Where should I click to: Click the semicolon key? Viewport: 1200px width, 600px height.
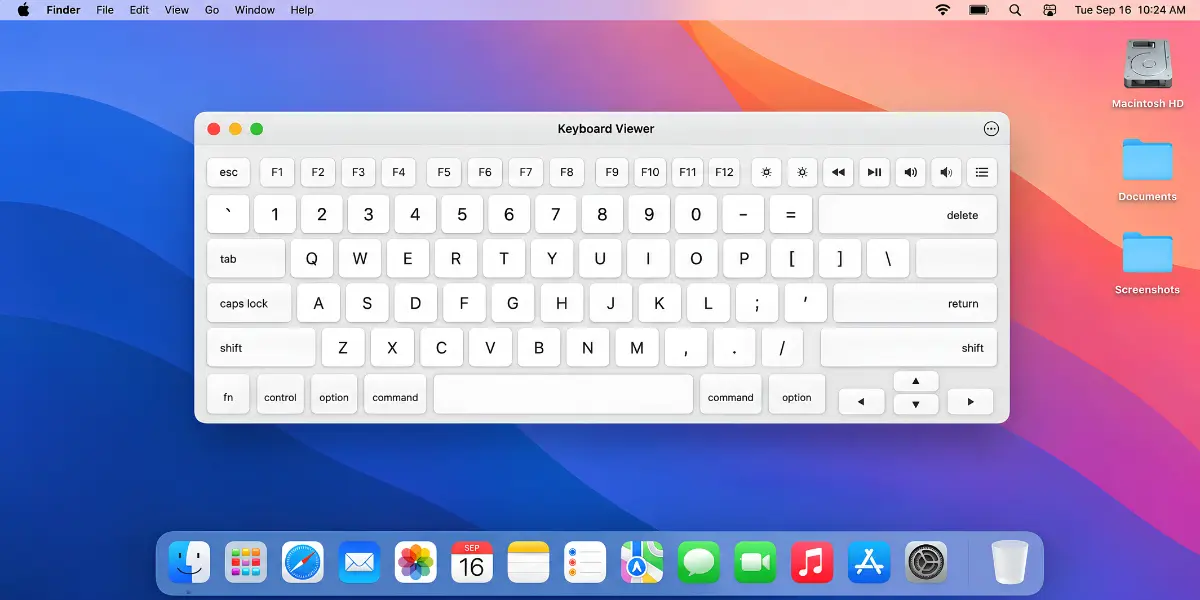(757, 303)
